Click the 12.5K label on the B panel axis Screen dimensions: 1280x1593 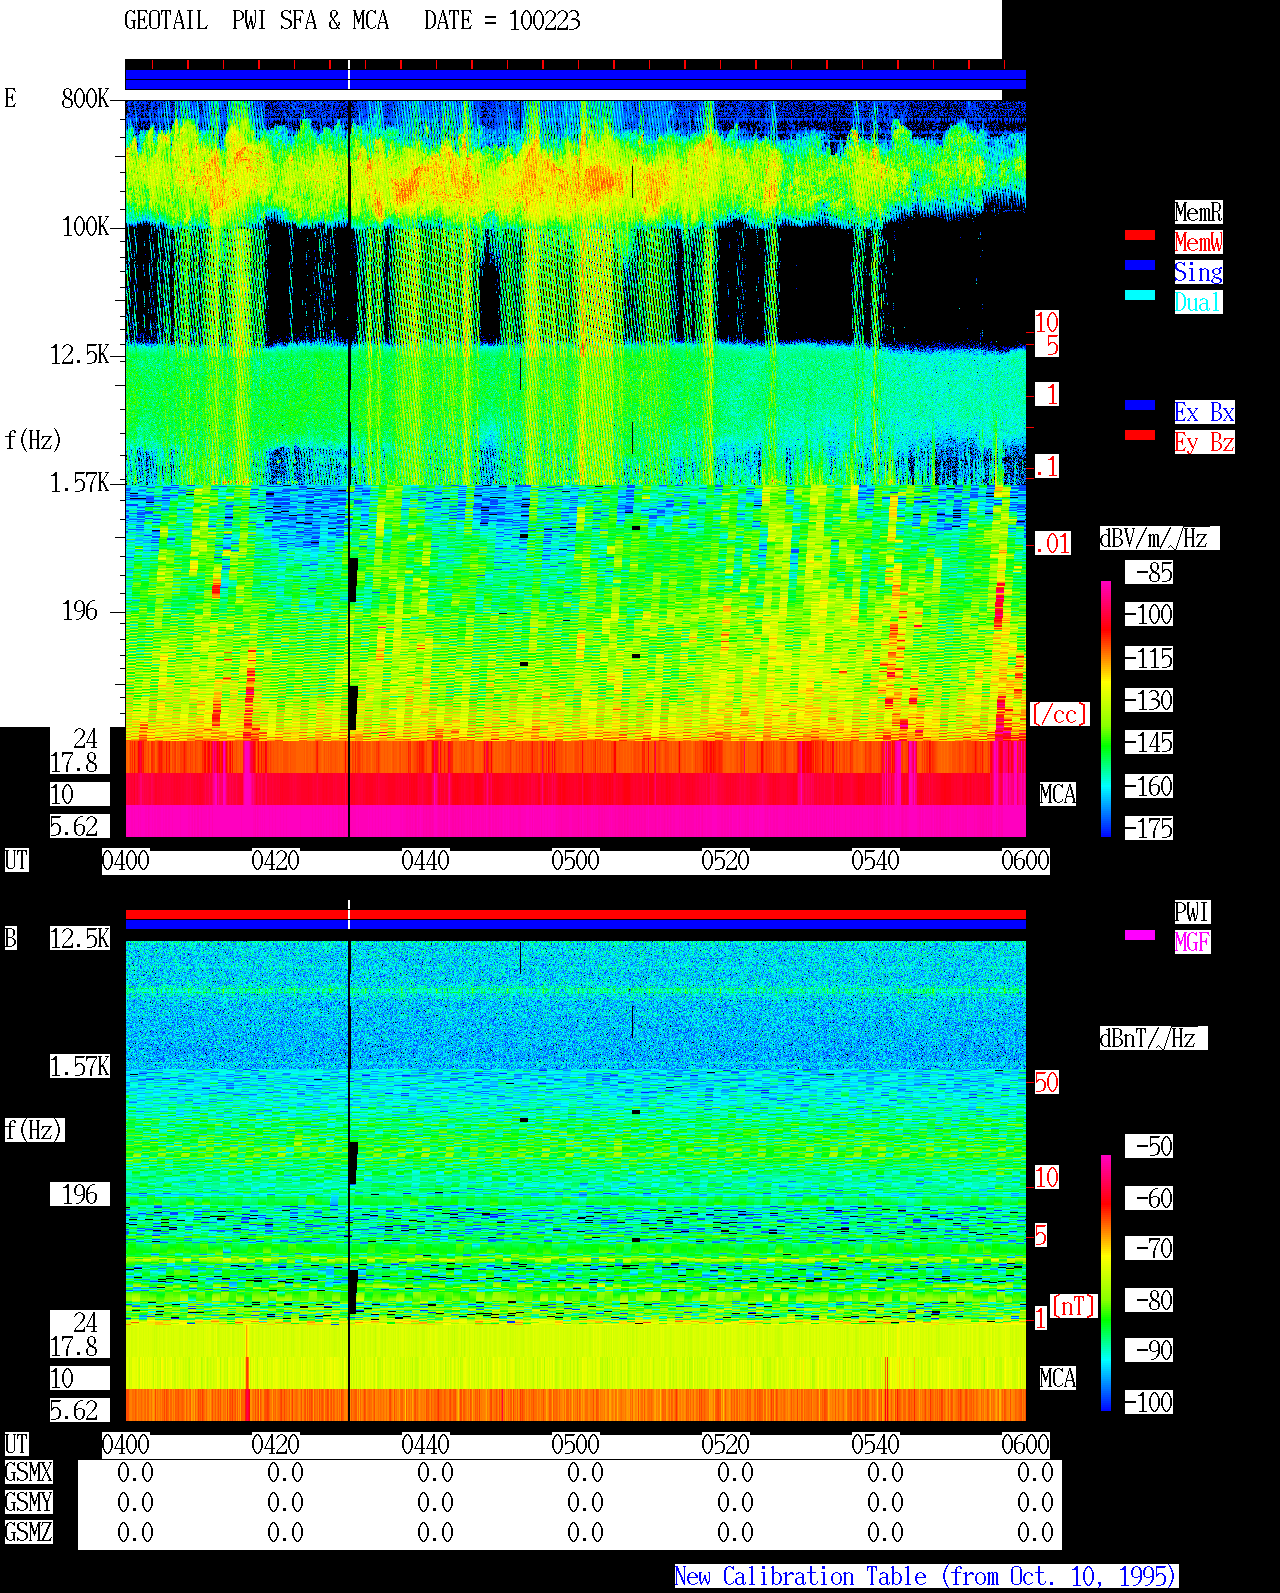[x=80, y=939]
